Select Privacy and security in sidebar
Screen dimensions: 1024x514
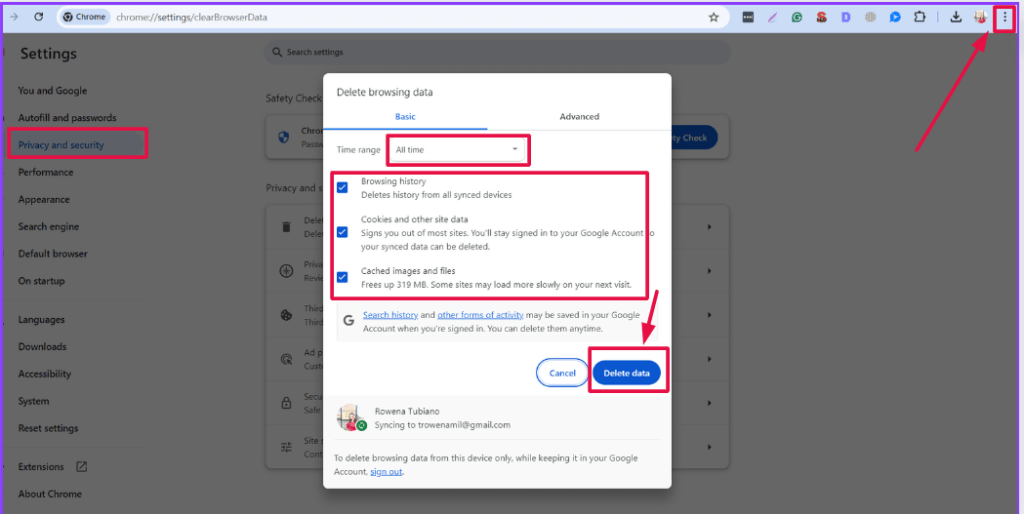click(61, 145)
